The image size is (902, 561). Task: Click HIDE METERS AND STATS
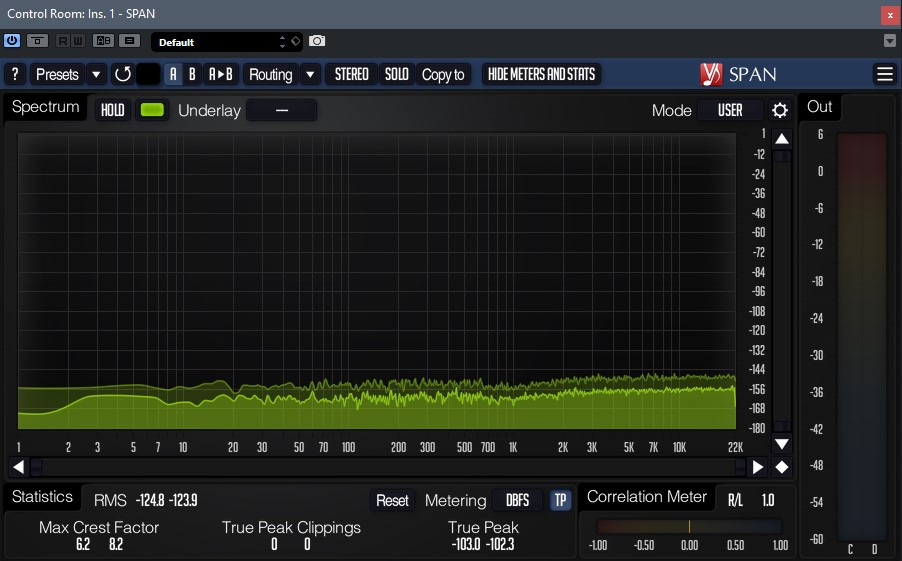point(541,74)
